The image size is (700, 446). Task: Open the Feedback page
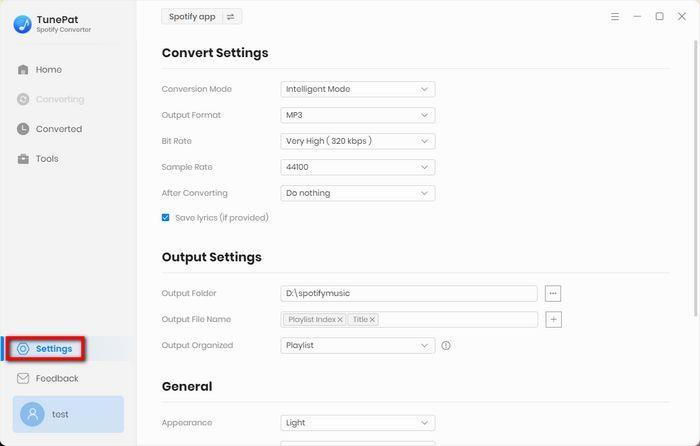coord(56,378)
